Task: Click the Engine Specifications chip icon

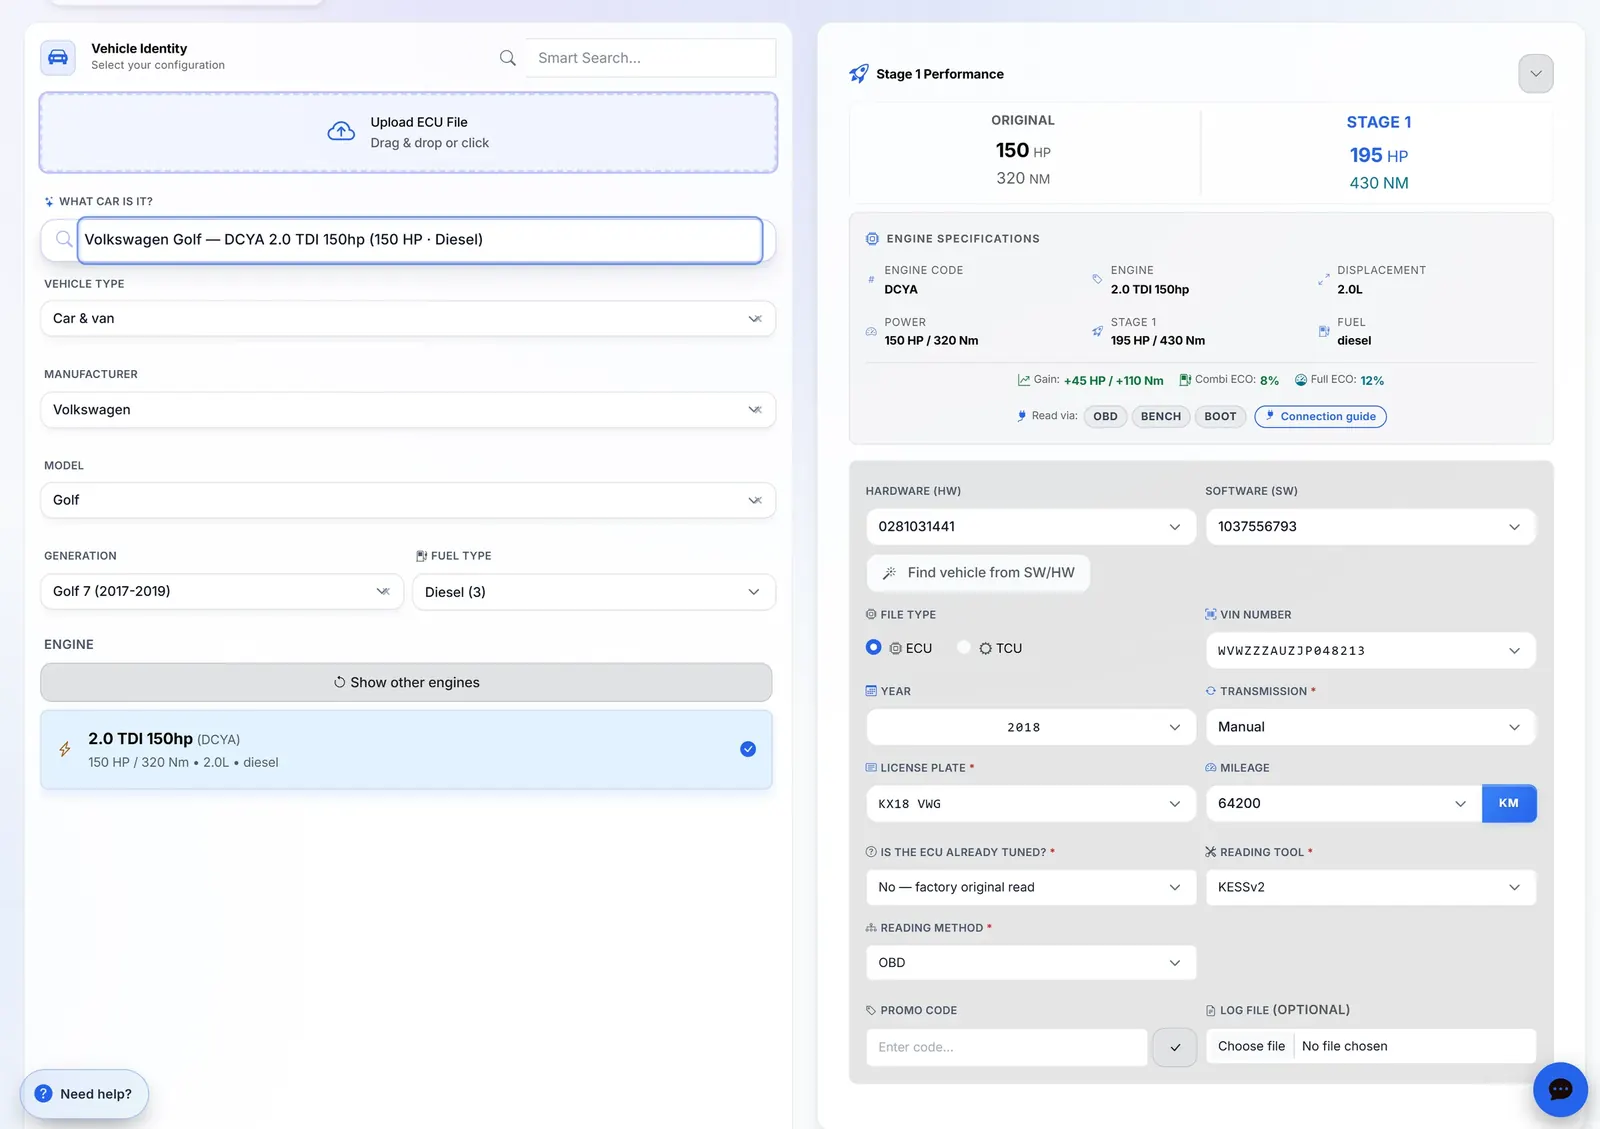Action: pos(872,239)
